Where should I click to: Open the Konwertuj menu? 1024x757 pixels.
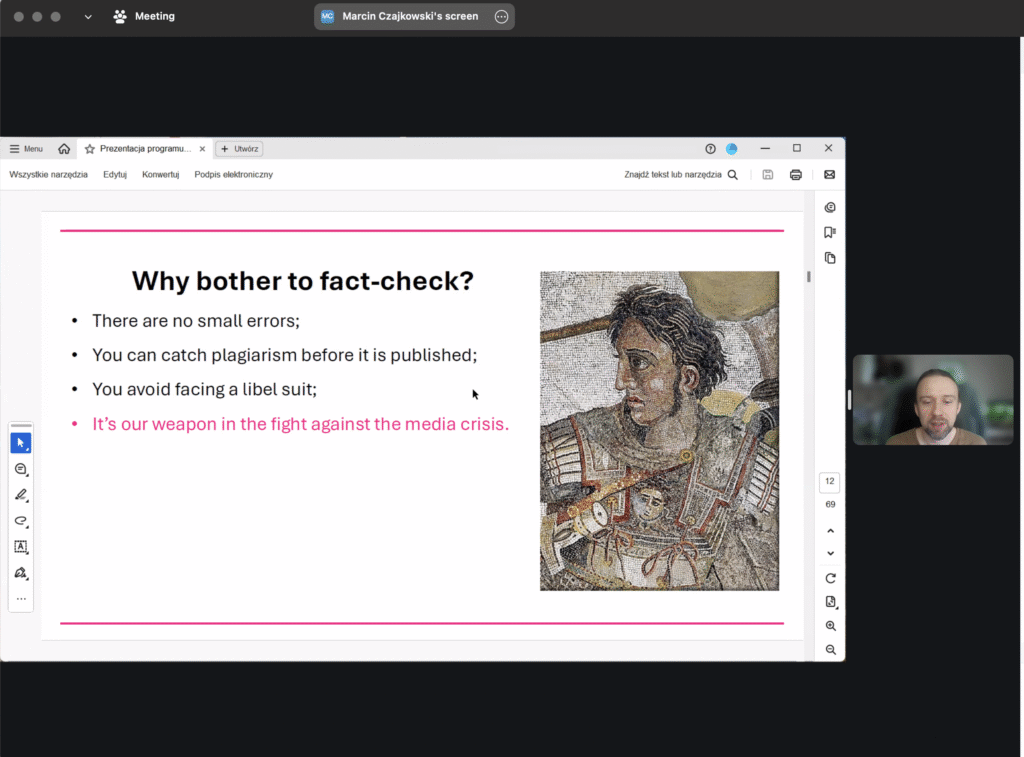(x=160, y=175)
